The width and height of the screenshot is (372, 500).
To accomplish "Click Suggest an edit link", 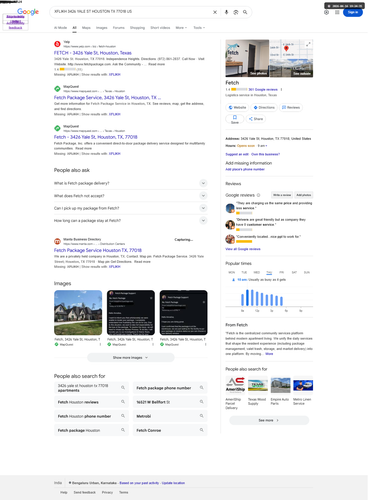I will click(x=237, y=154).
